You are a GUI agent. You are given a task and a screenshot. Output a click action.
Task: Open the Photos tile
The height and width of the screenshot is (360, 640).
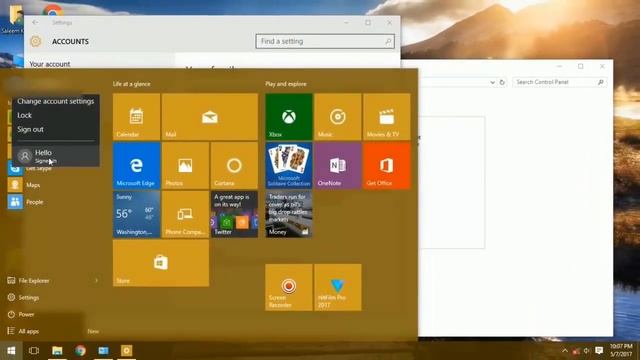click(185, 165)
